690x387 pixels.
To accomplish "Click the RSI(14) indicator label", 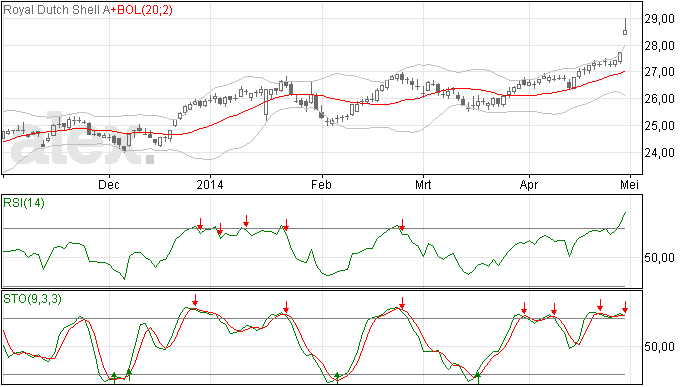I will click(24, 203).
